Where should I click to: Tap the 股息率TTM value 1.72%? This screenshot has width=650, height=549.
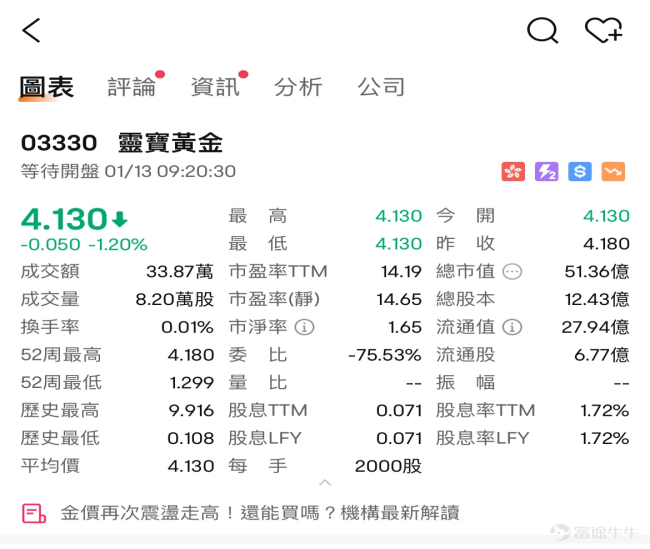605,411
